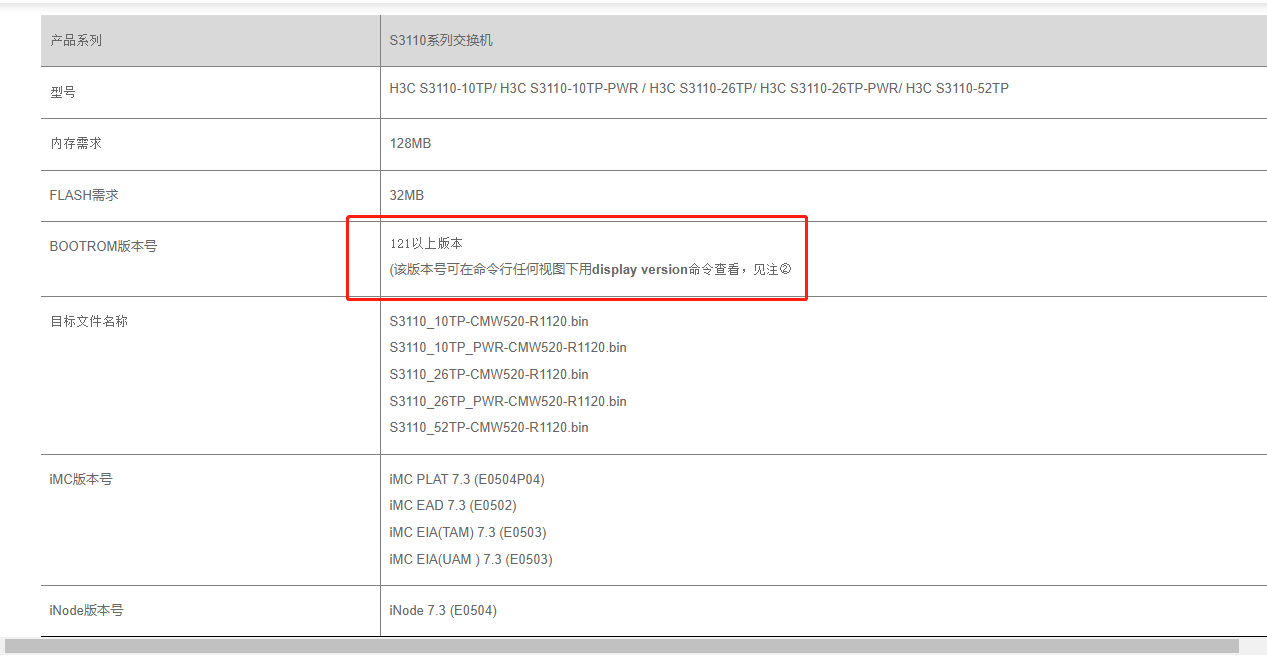
Task: Select 'iMC EAD 7.3 (E0502)' text
Action: pos(453,506)
